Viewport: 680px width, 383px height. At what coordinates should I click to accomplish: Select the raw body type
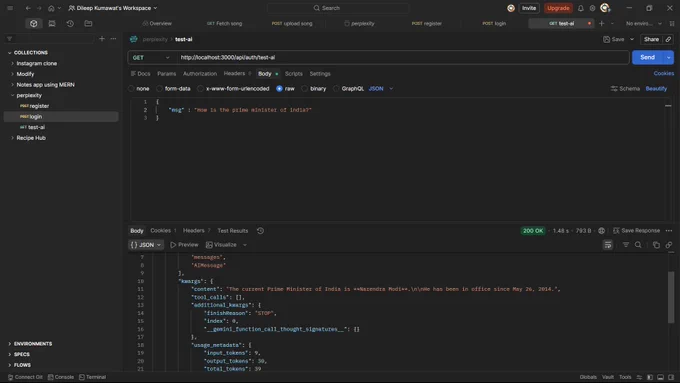coord(279,88)
